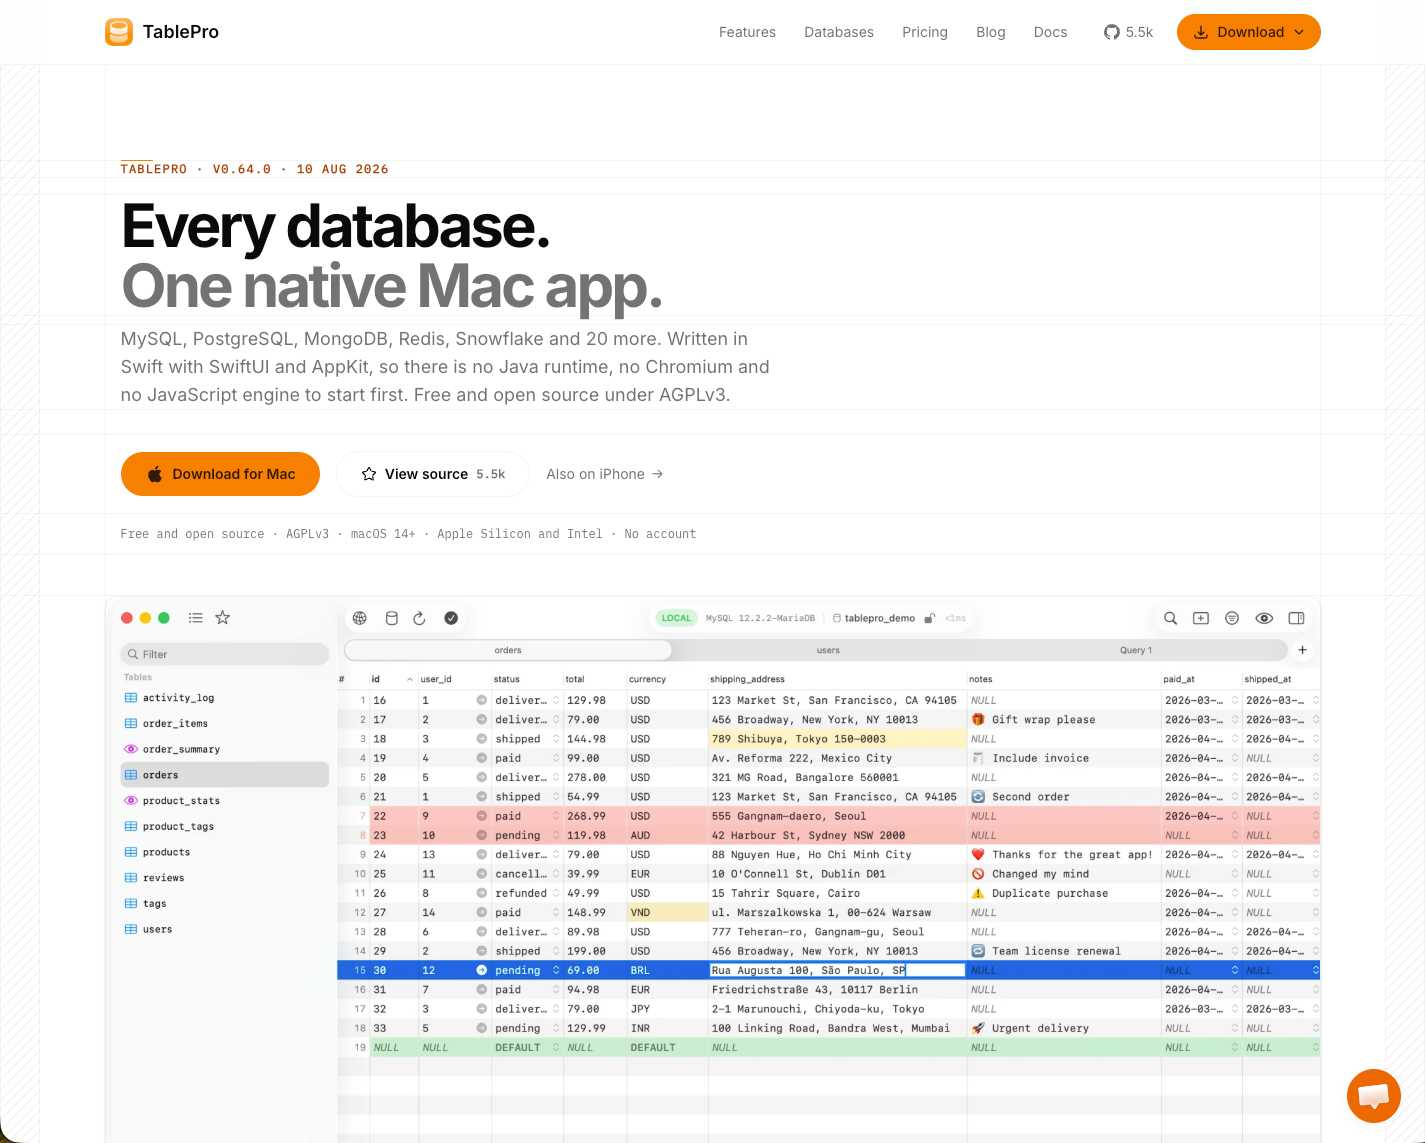Select the users table in sidebar

[x=225, y=929]
